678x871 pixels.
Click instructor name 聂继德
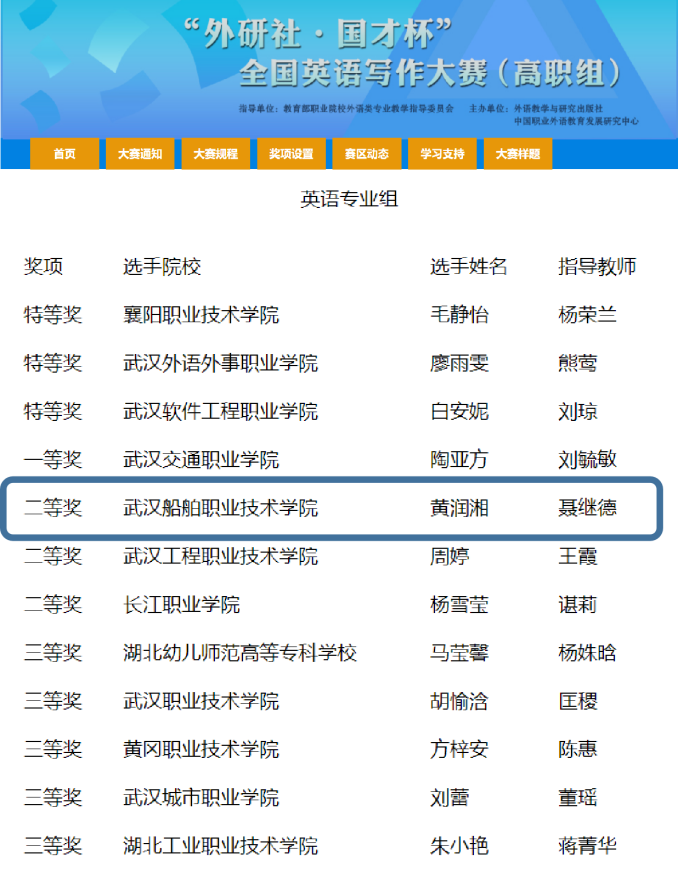click(x=587, y=508)
